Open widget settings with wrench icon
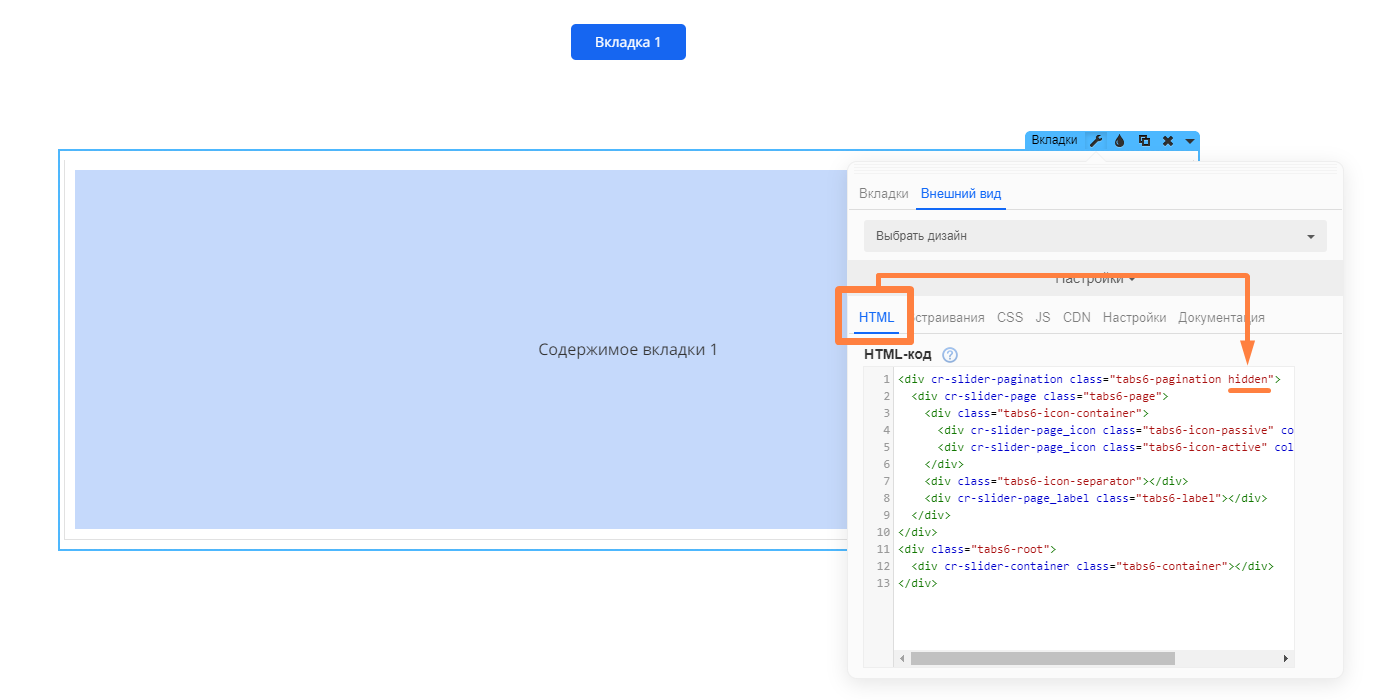1400x700 pixels. 1096,141
